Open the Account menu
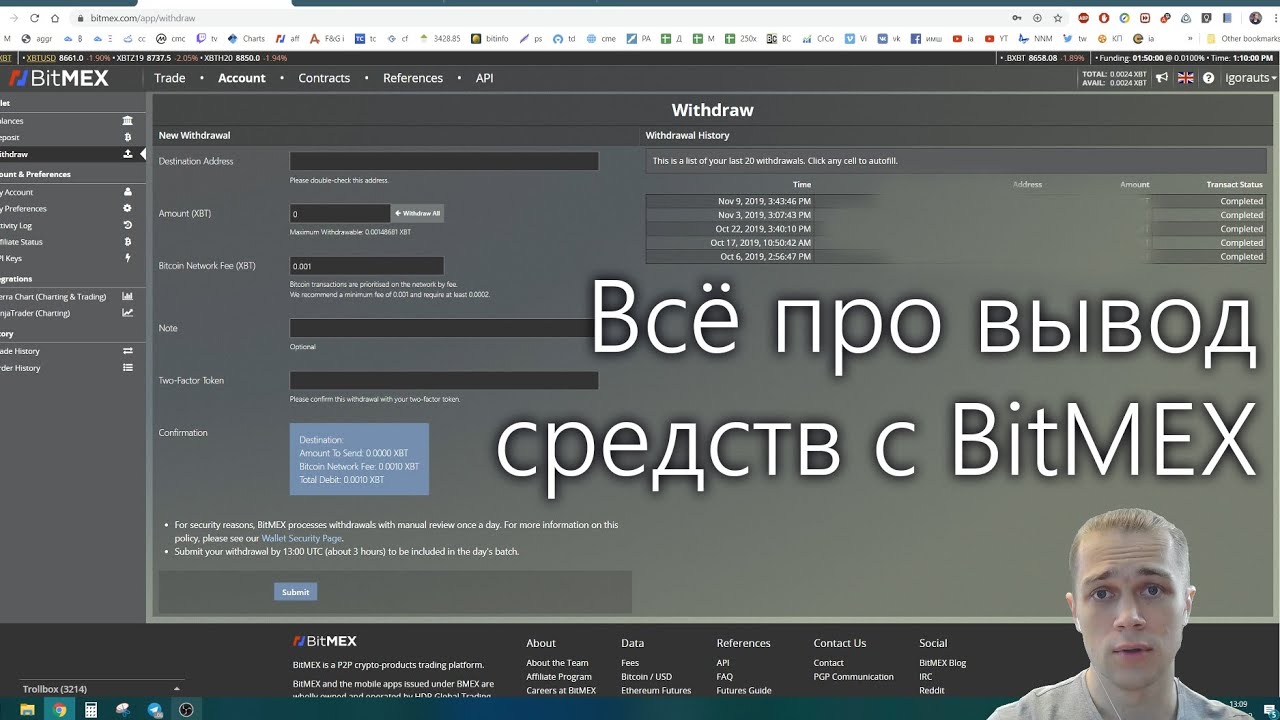The height and width of the screenshot is (720, 1280). [x=242, y=78]
